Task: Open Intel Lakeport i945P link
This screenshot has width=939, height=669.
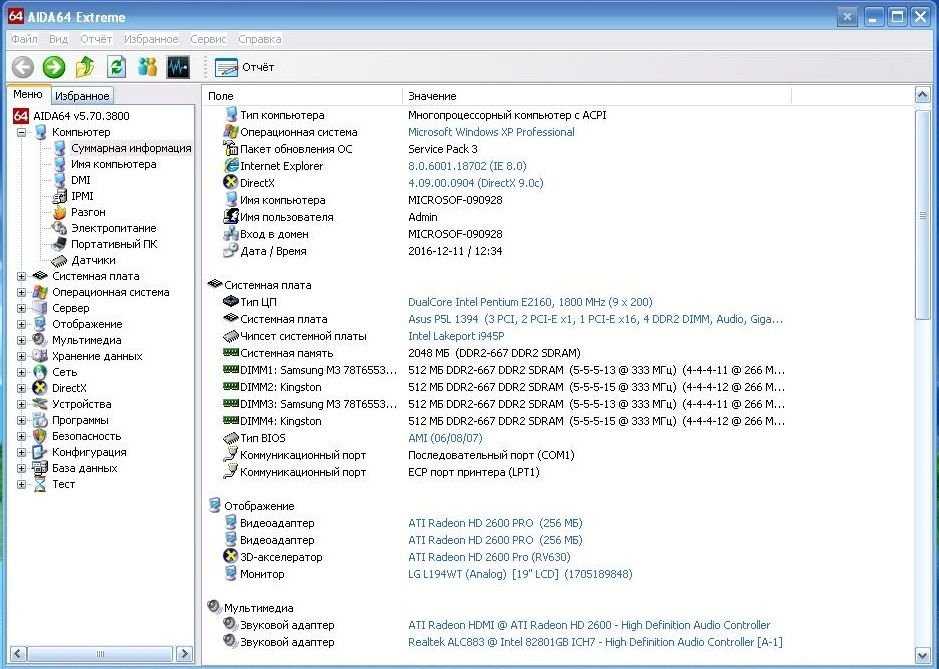Action: pyautogui.click(x=456, y=336)
